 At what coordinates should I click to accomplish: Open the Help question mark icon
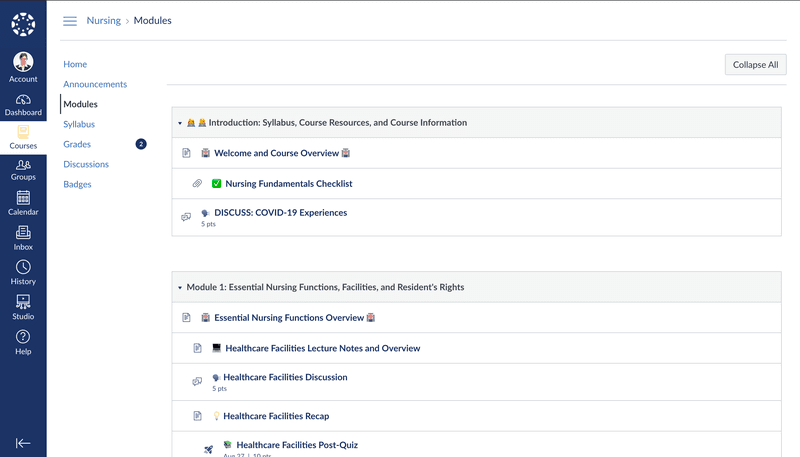pyautogui.click(x=23, y=337)
